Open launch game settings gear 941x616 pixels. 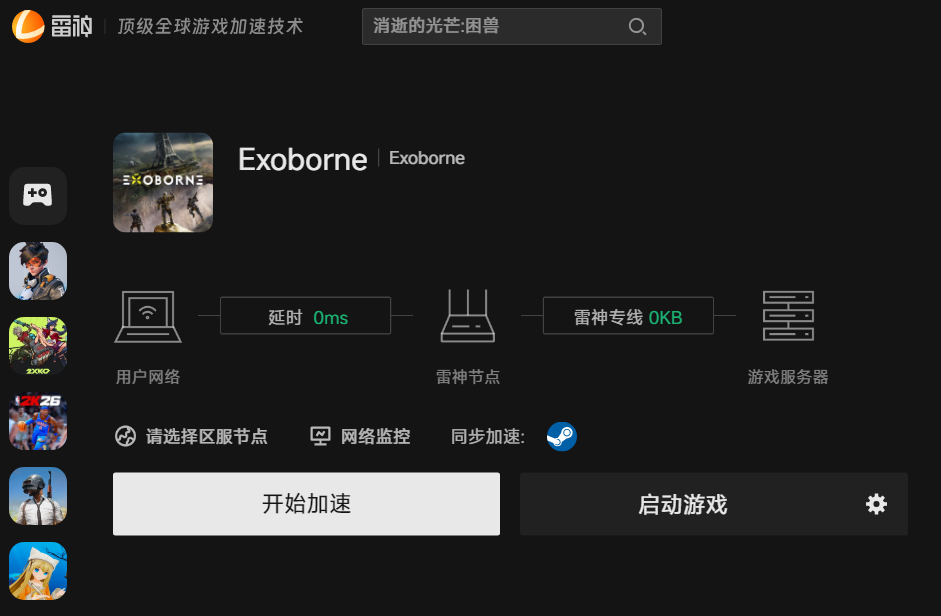876,504
